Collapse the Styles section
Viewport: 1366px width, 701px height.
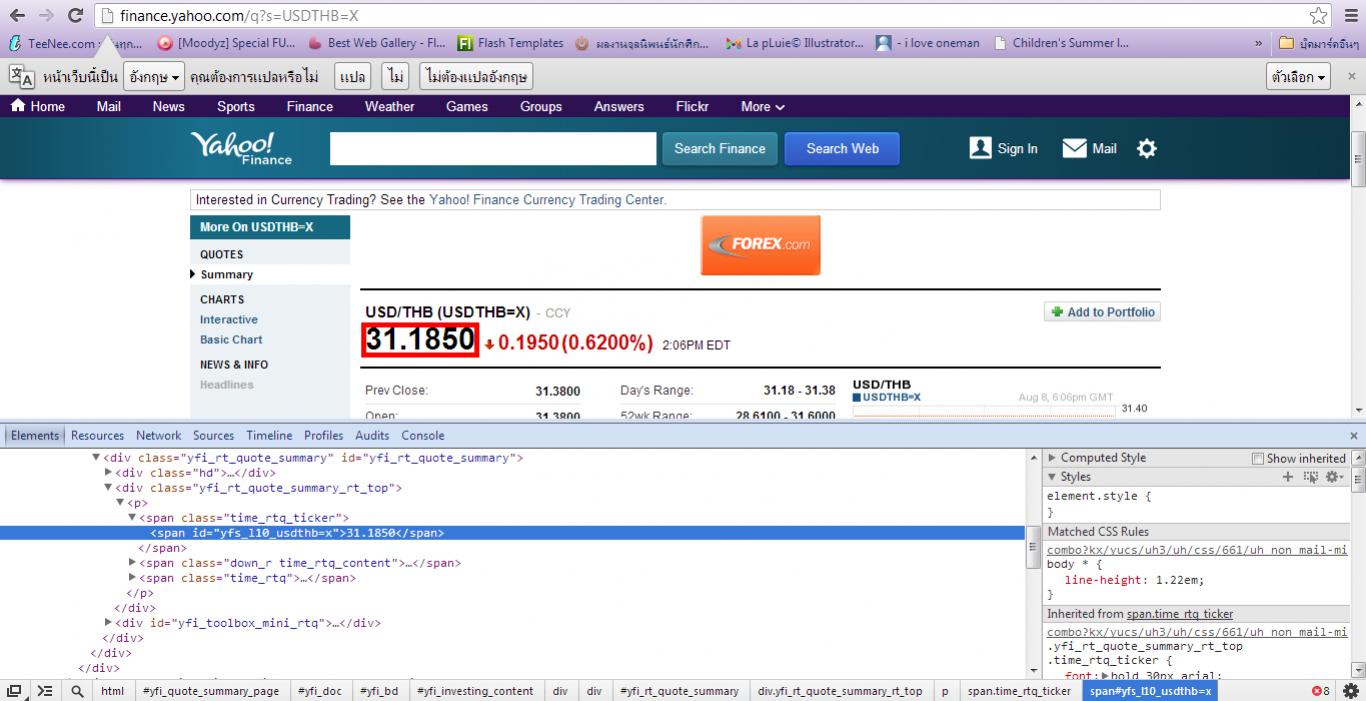point(1052,477)
